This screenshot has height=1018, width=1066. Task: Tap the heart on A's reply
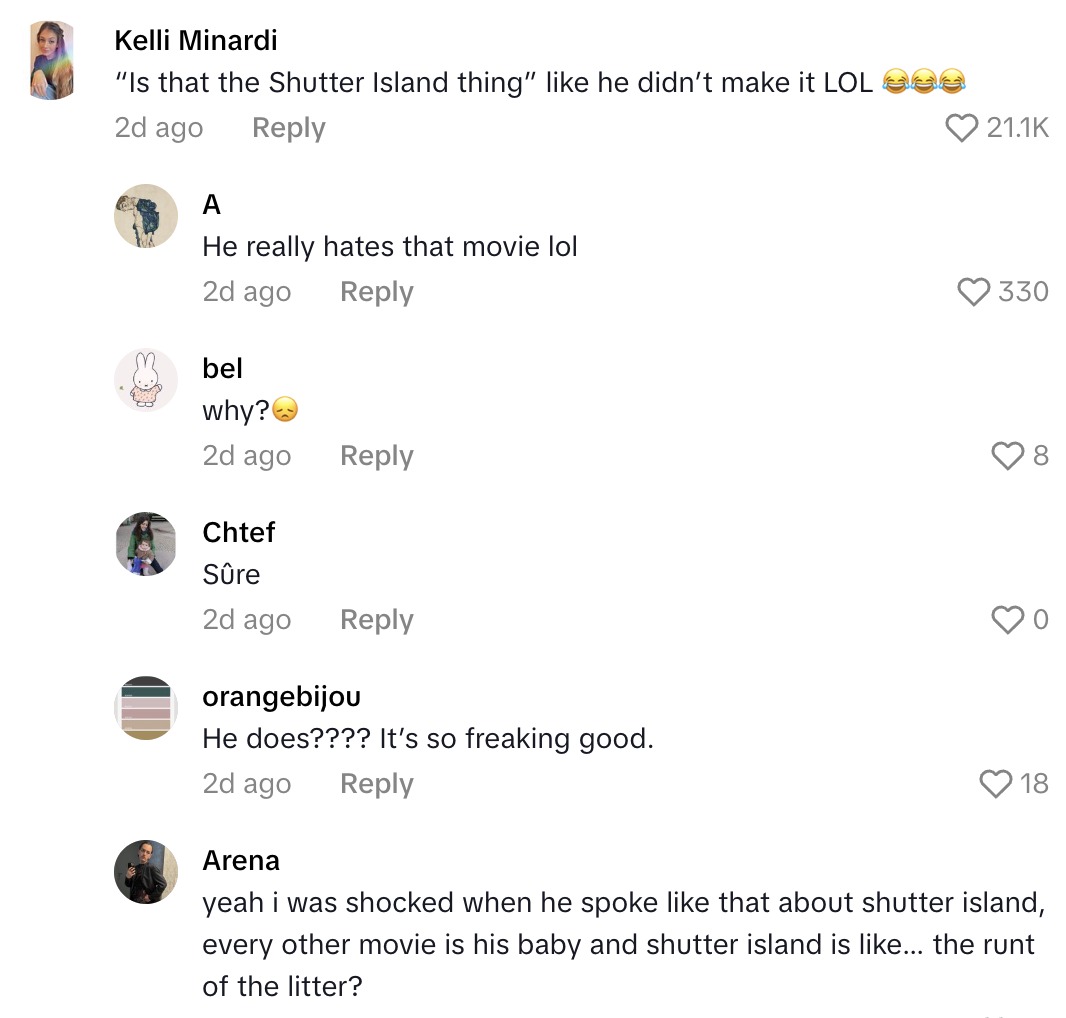point(973,291)
